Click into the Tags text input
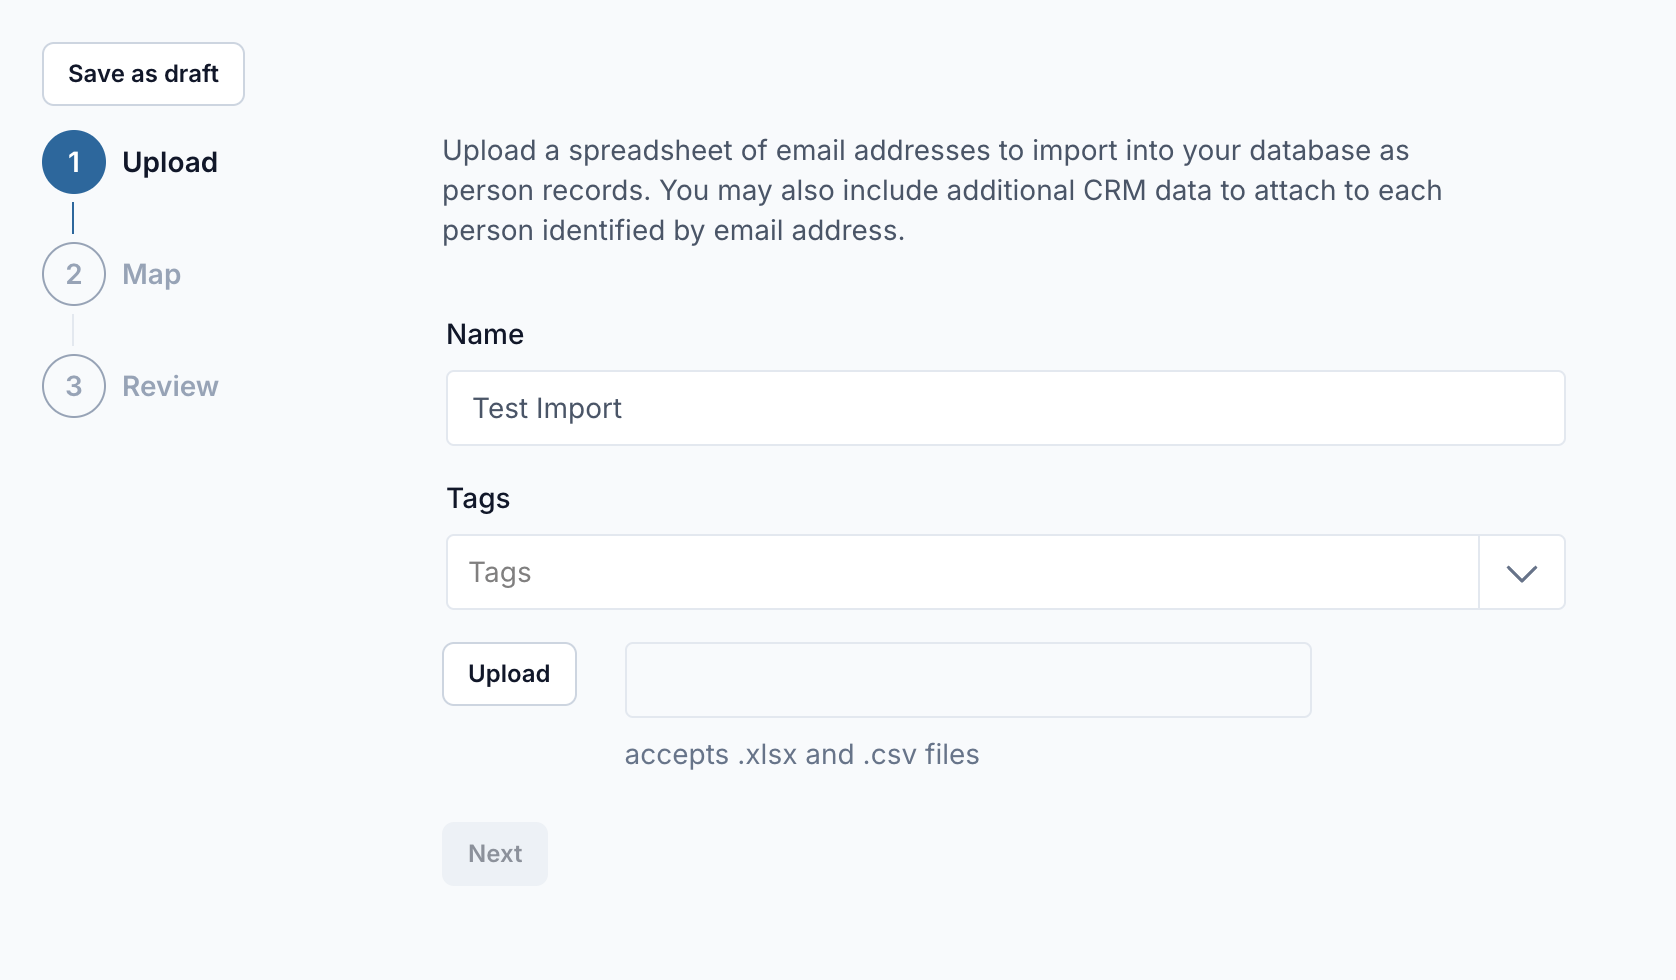The width and height of the screenshot is (1676, 980). coord(960,572)
